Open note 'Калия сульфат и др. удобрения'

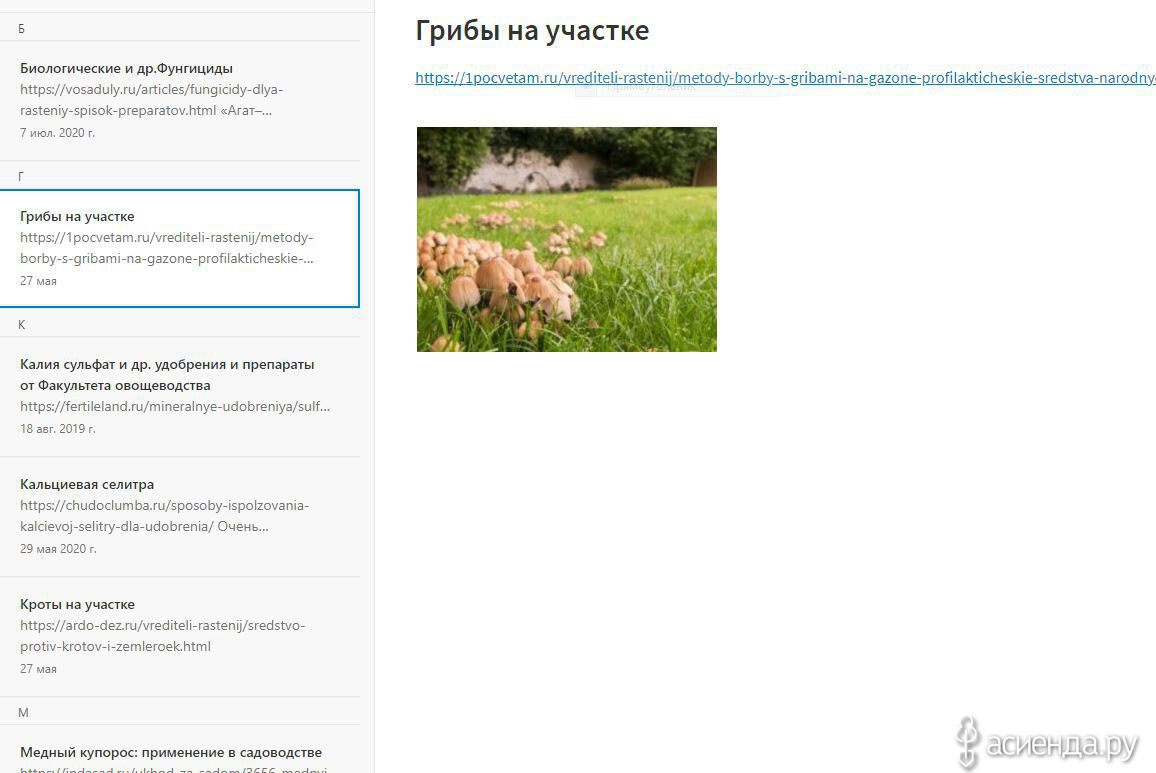click(180, 396)
